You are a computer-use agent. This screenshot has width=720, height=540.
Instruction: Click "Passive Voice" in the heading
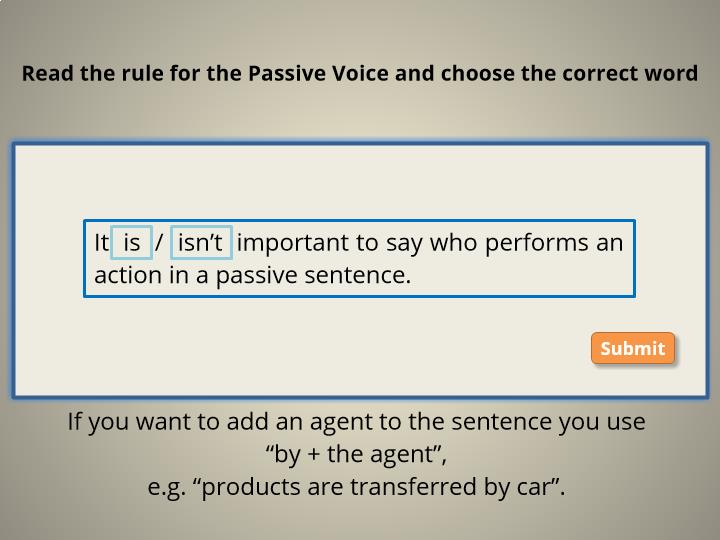point(318,73)
